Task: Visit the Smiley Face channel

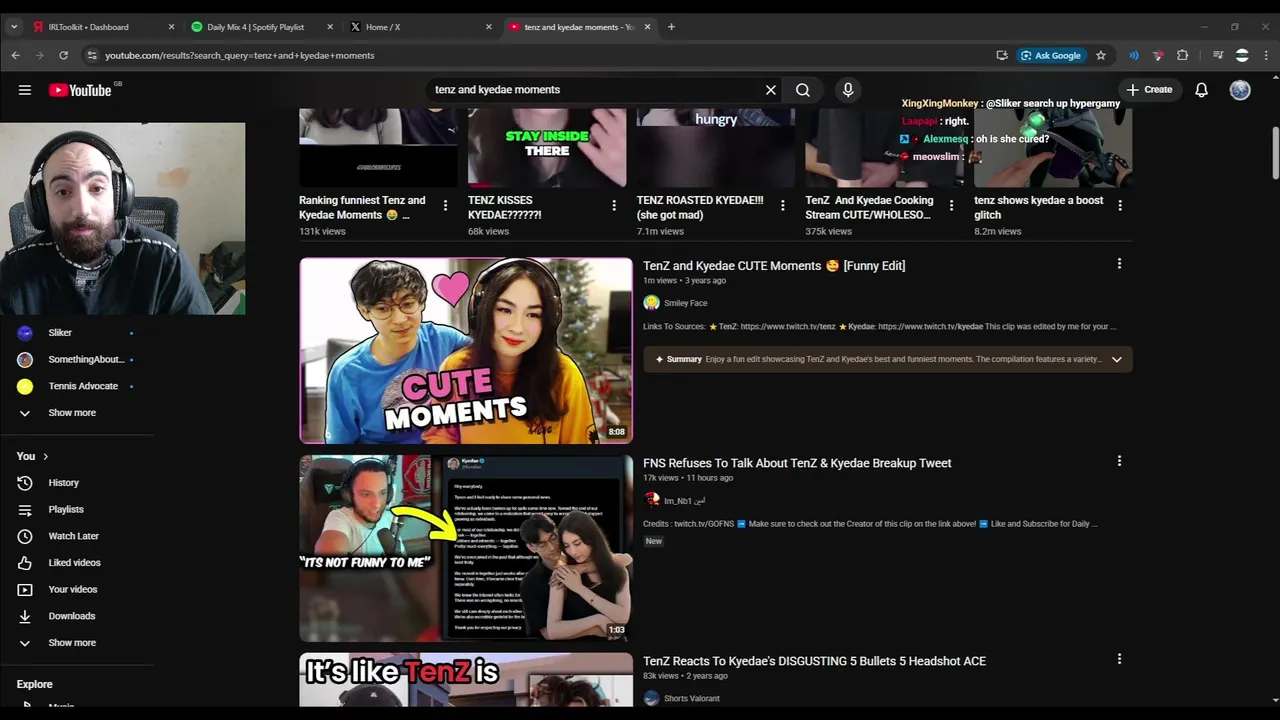Action: pos(685,303)
